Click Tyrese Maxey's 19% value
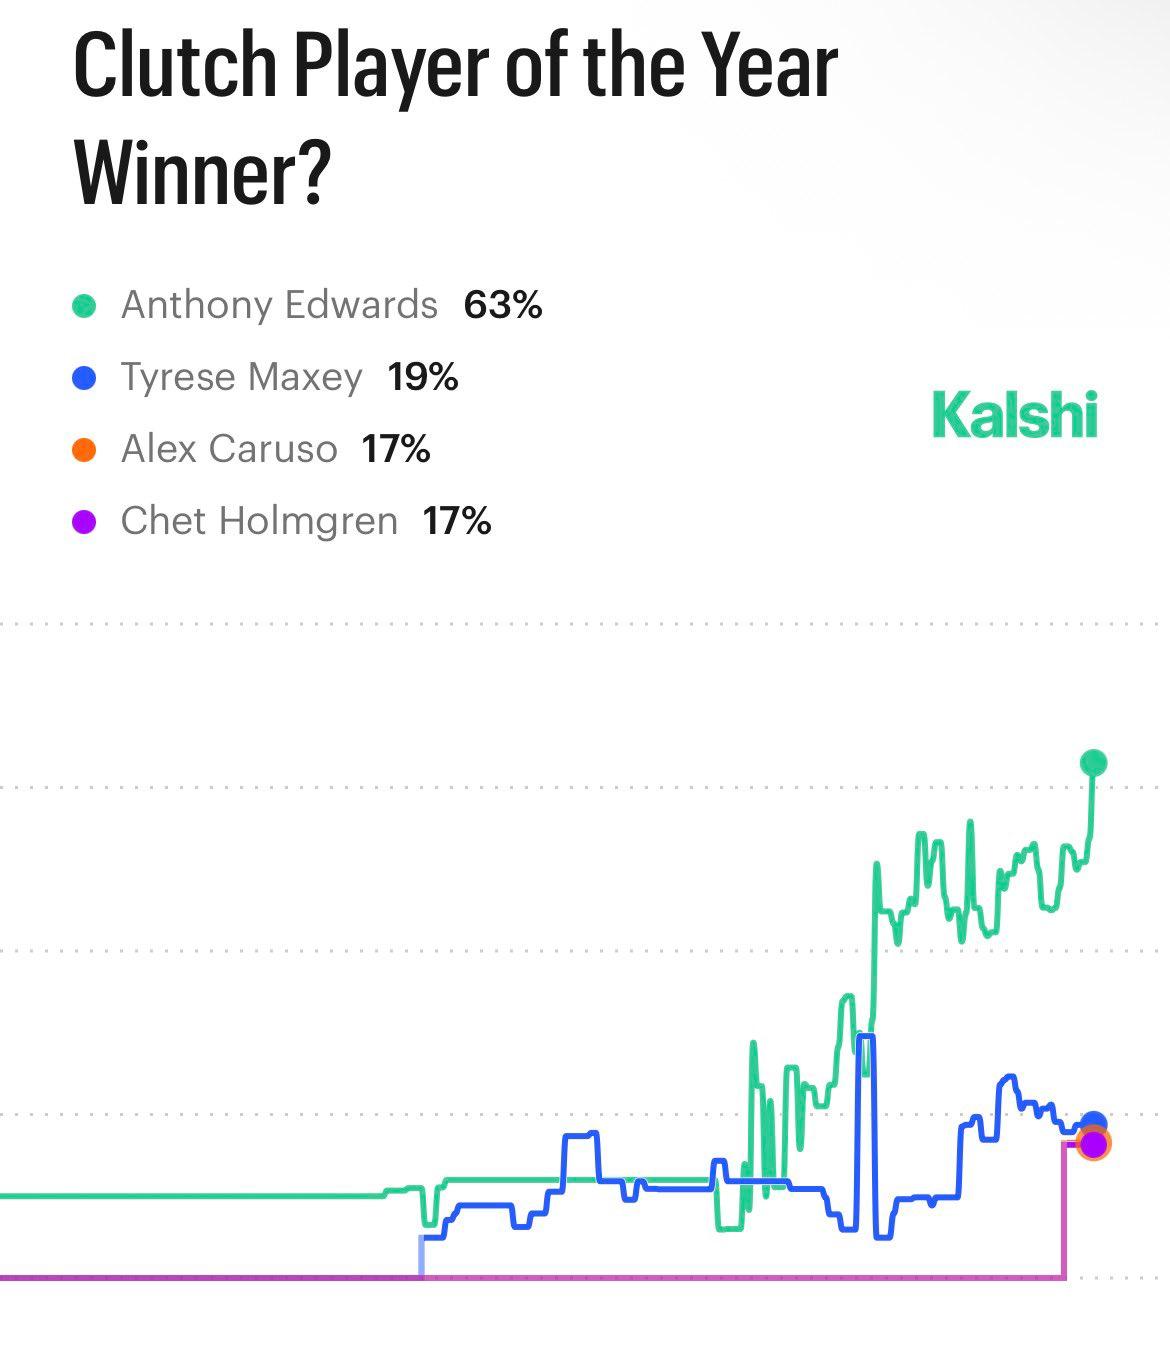This screenshot has width=1170, height=1358. (423, 377)
